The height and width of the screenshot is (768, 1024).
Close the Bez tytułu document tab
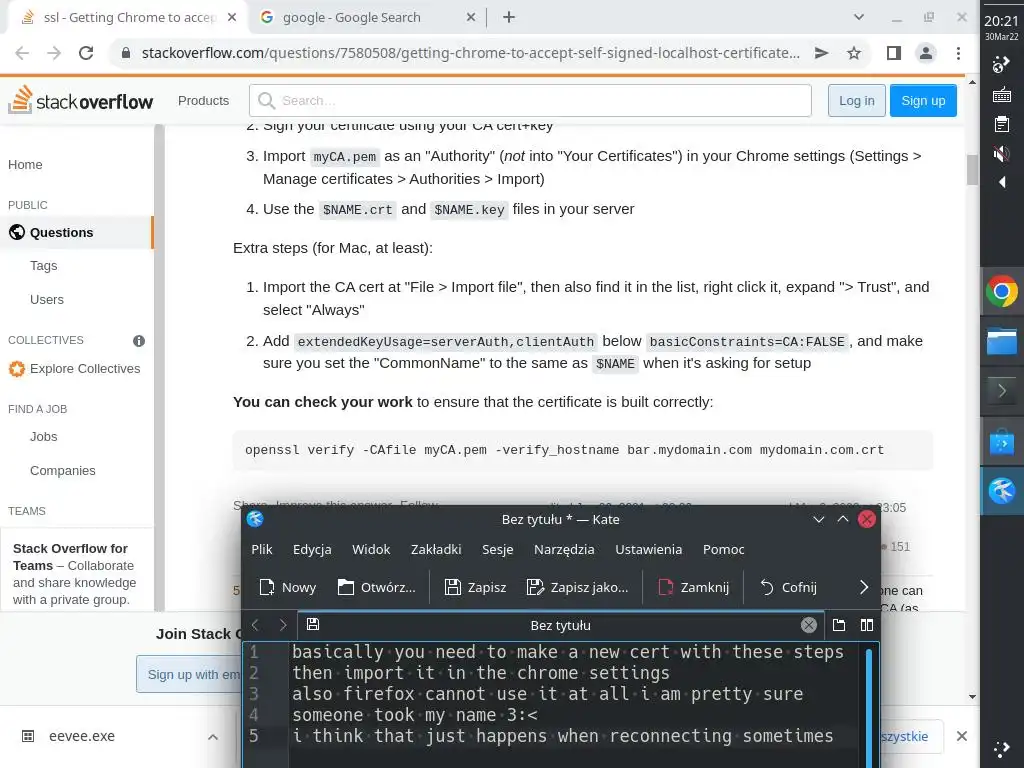coord(808,625)
